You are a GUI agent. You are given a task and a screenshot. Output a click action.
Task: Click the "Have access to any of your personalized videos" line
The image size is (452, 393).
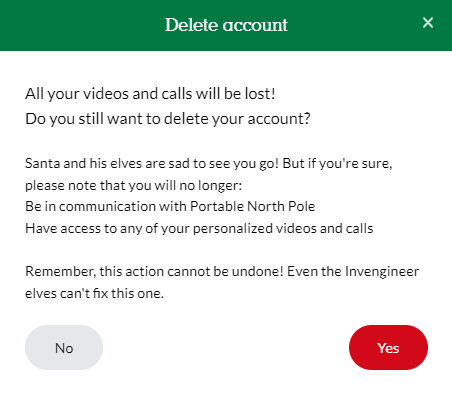pos(199,229)
